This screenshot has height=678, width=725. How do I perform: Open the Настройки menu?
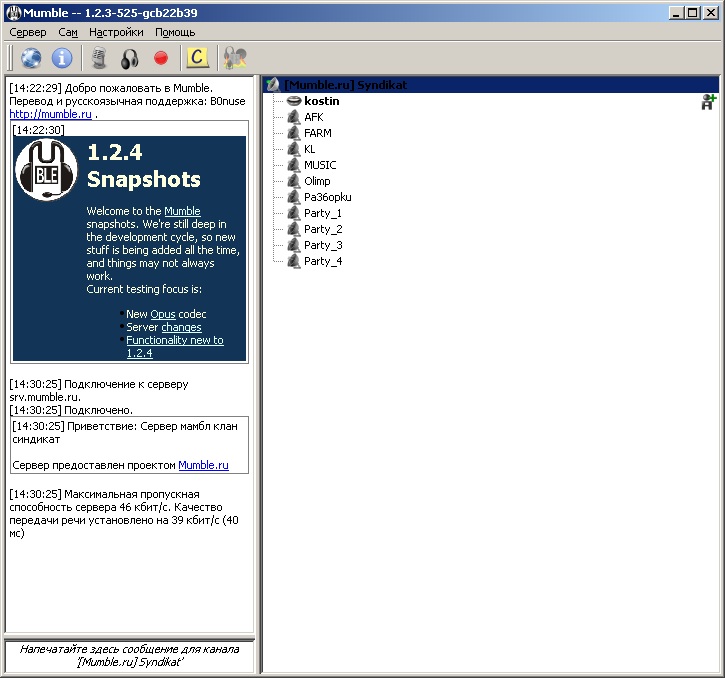[116, 32]
